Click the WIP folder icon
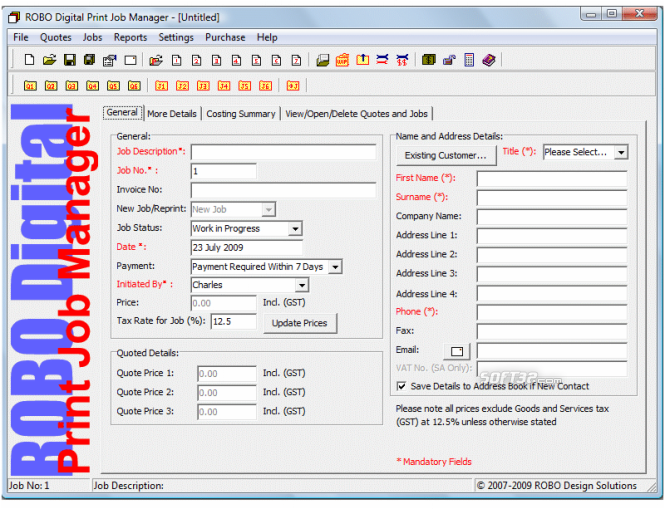 [x=342, y=60]
